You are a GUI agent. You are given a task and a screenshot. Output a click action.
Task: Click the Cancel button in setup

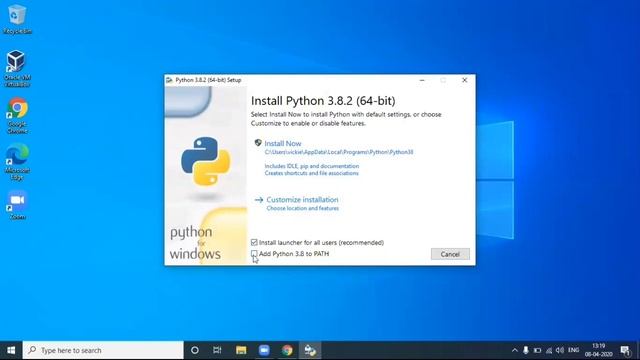(450, 254)
